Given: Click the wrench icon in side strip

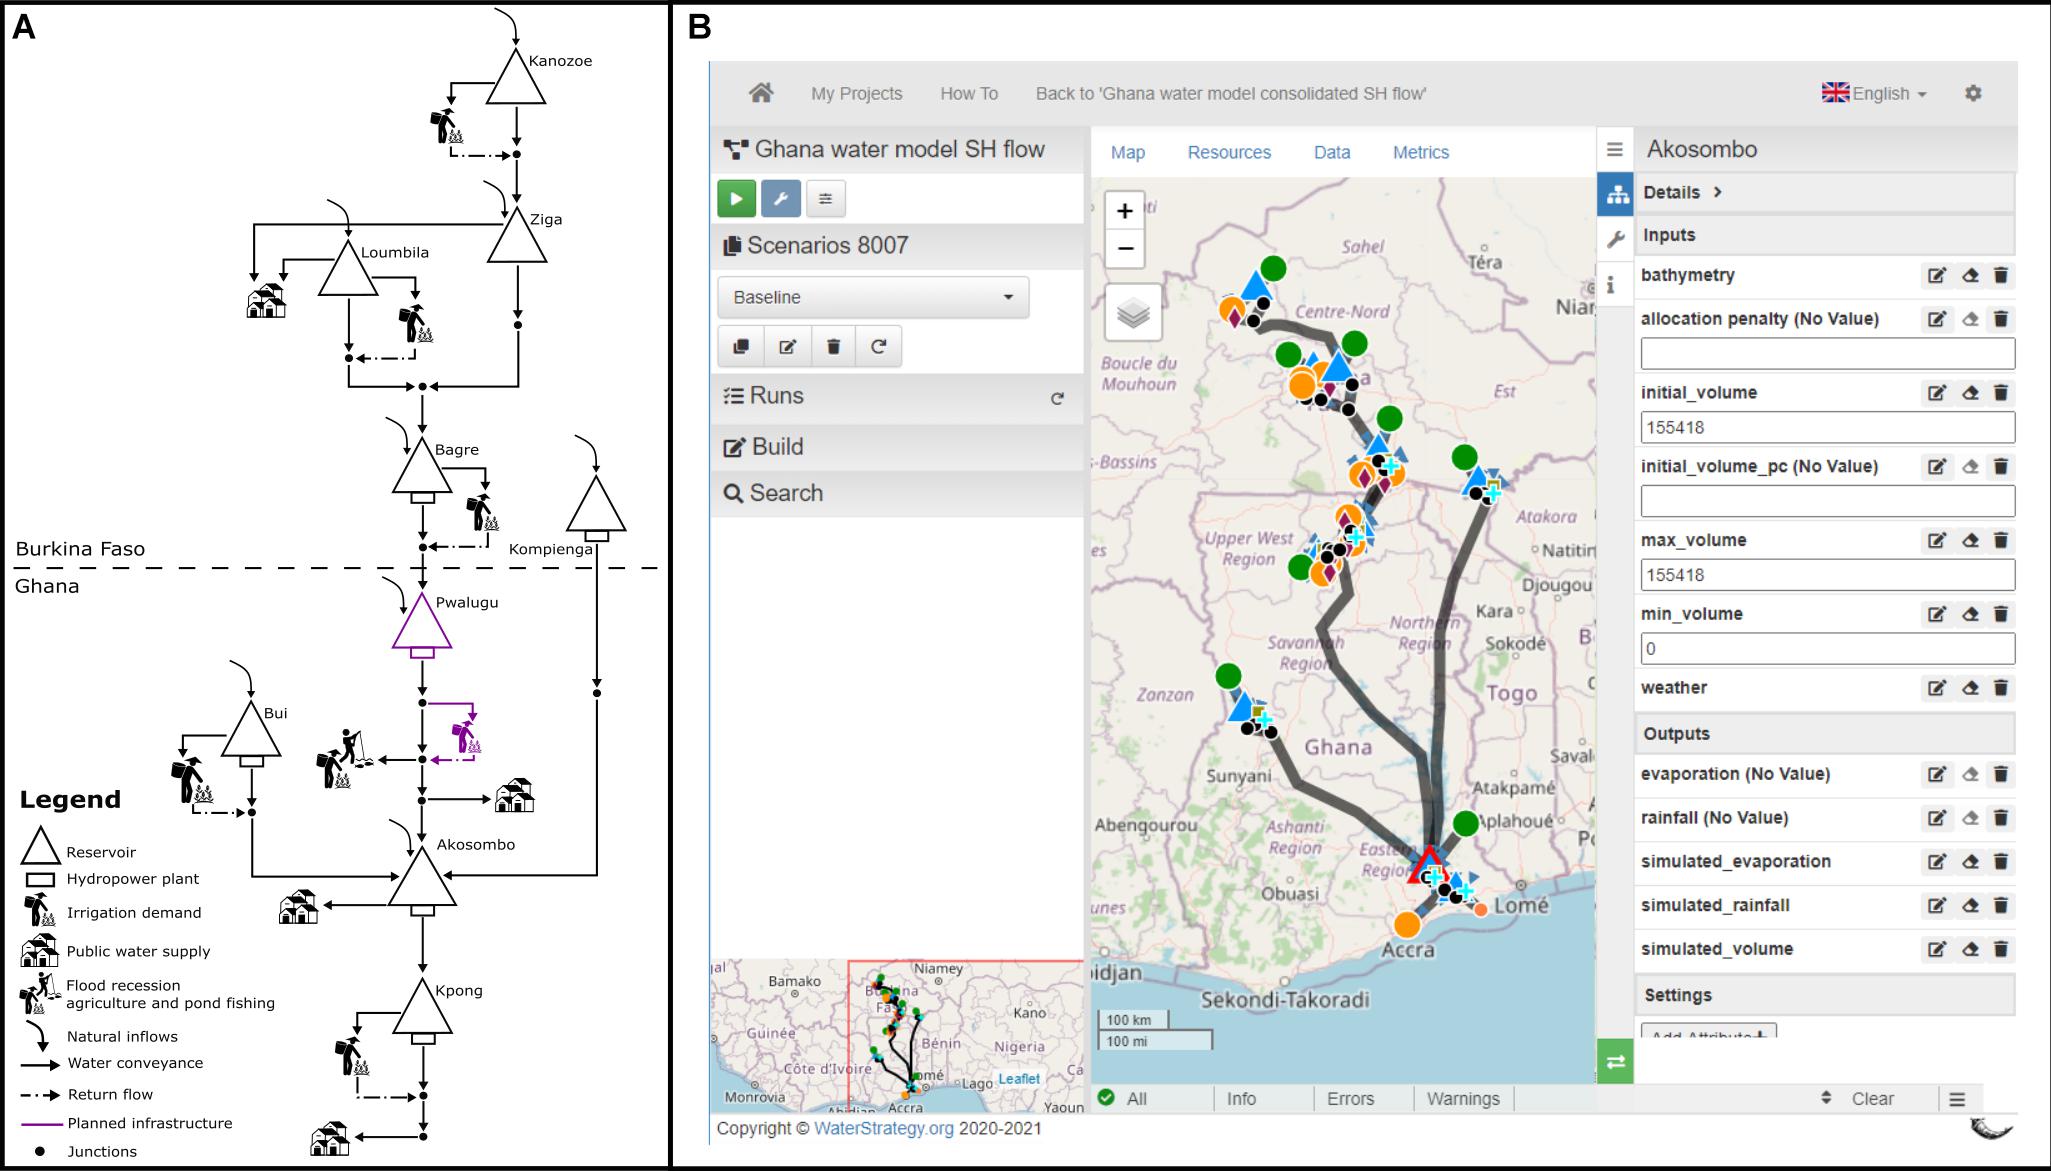Looking at the screenshot, I should click(1614, 240).
